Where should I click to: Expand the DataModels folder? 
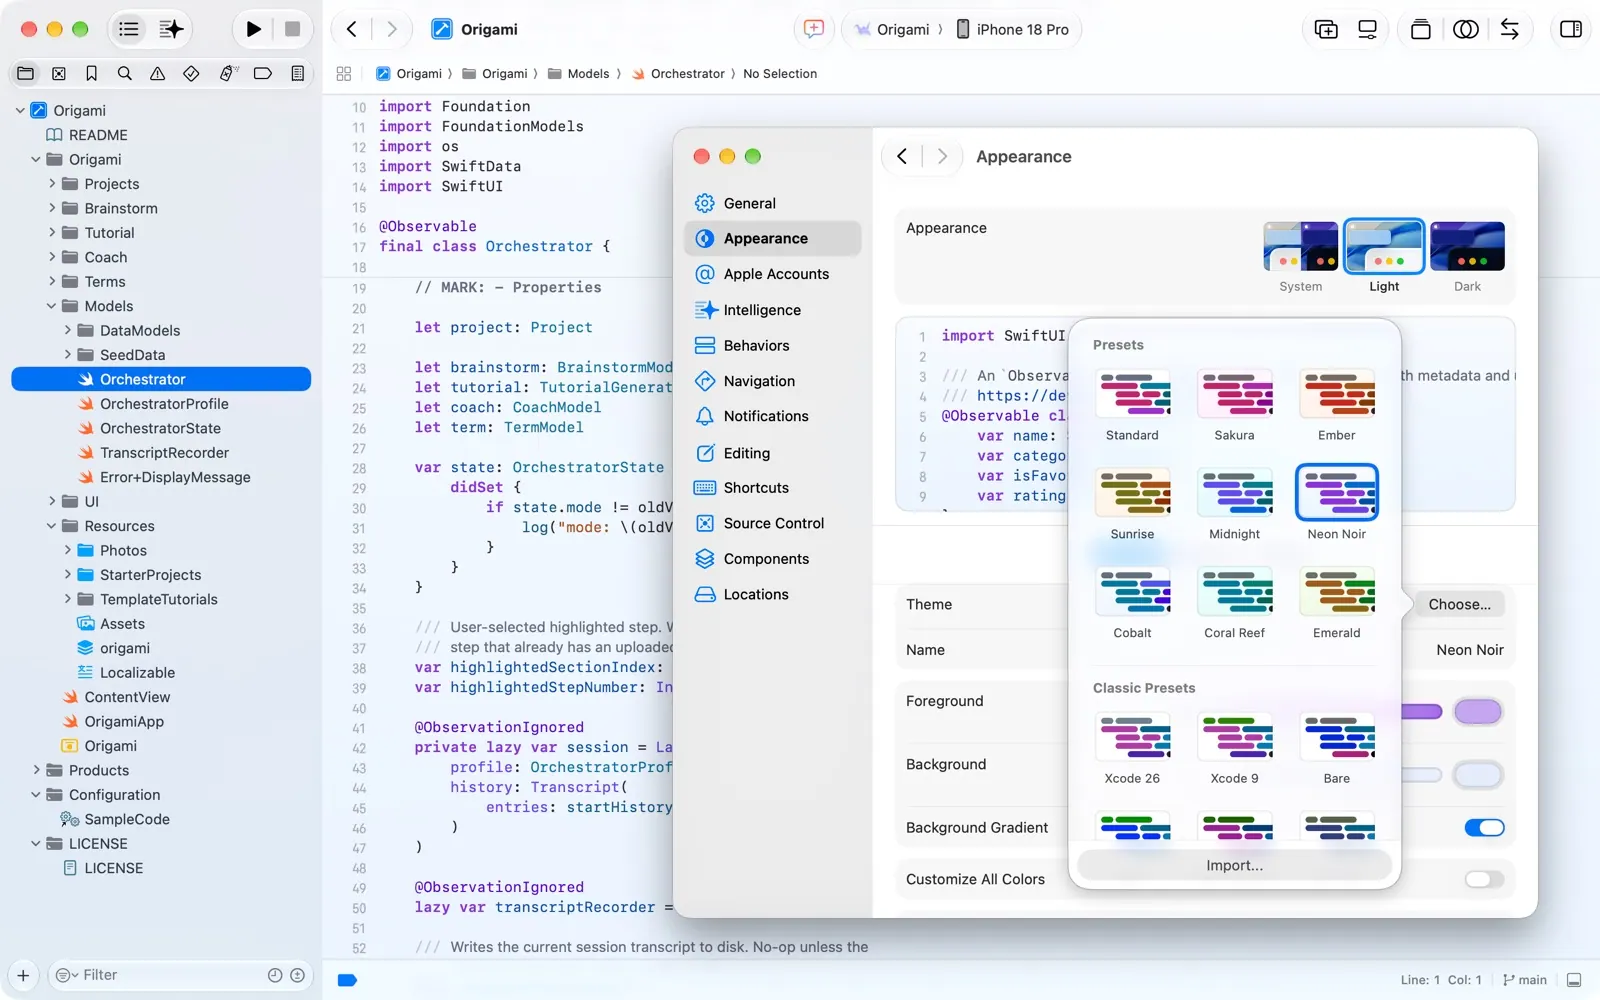tap(68, 330)
